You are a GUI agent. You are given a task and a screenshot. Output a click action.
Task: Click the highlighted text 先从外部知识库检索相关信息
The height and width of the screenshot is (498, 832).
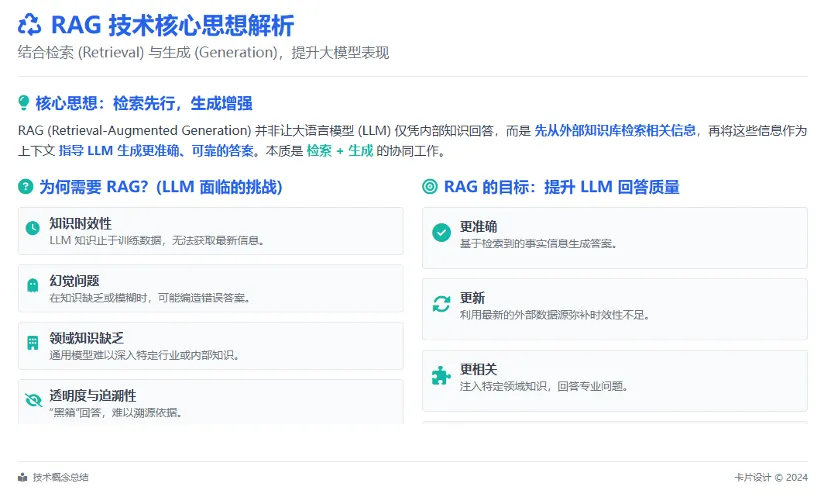(x=615, y=130)
